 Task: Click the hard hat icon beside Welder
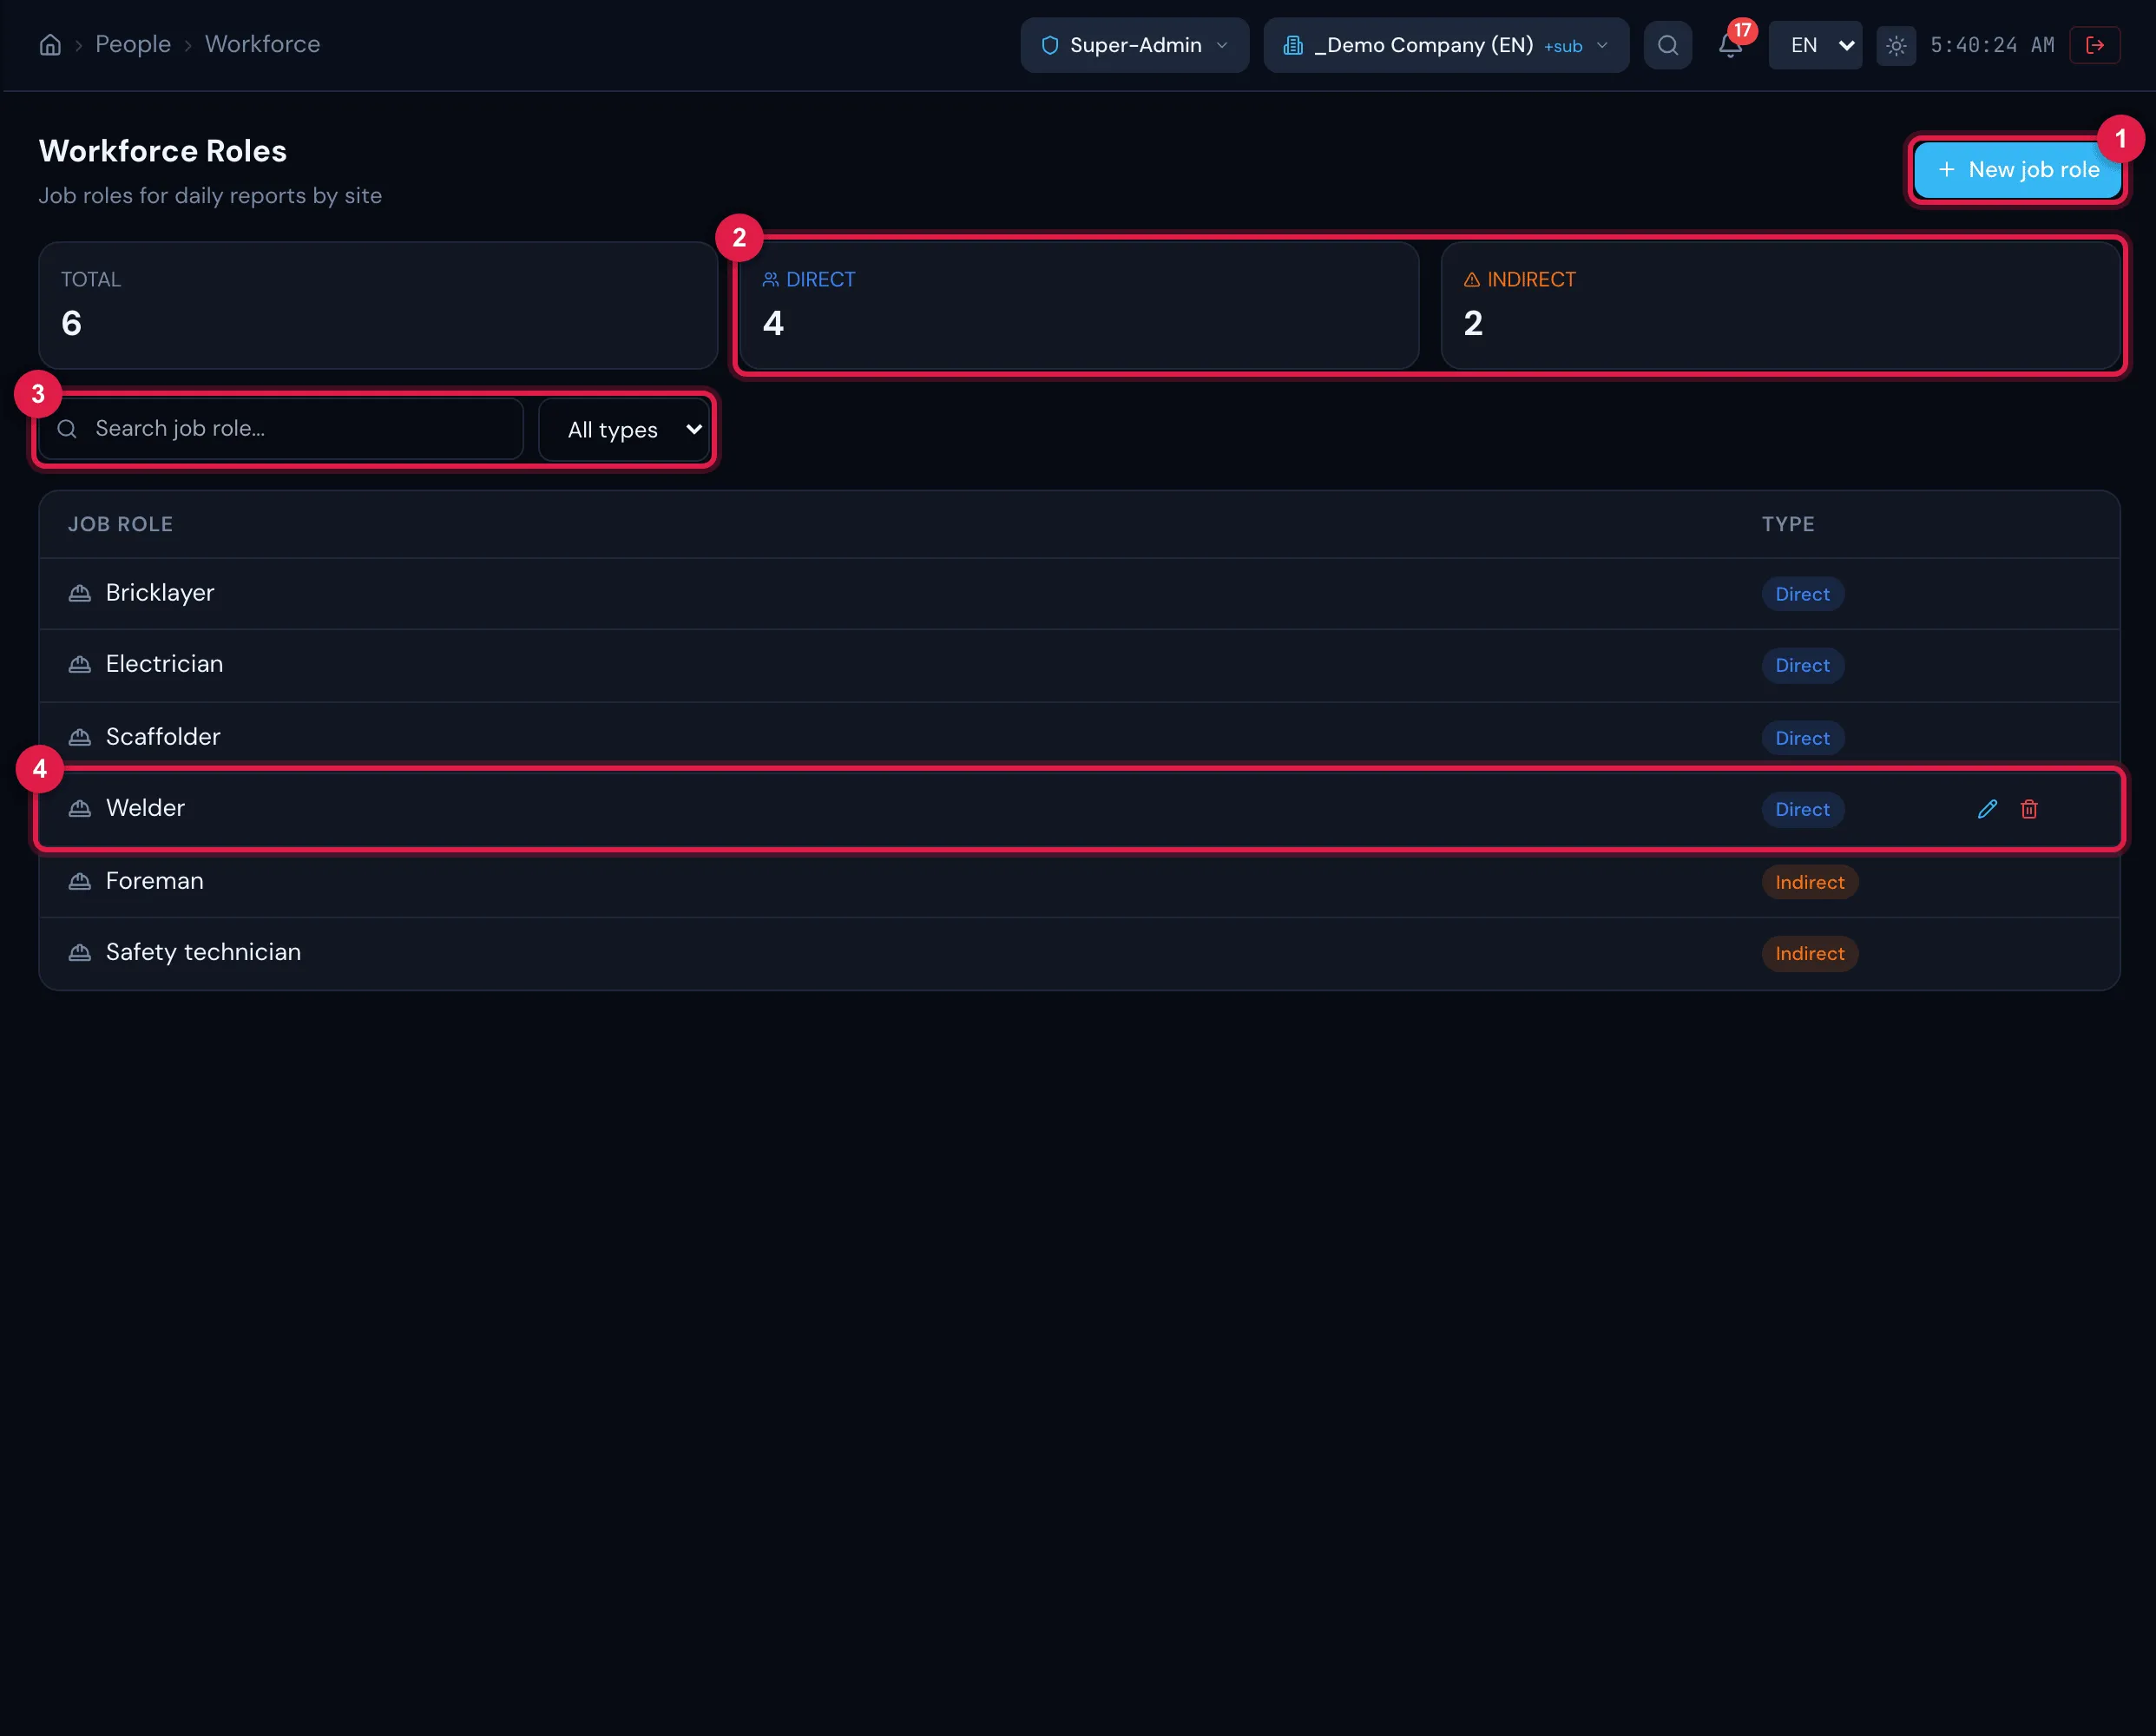[80, 809]
